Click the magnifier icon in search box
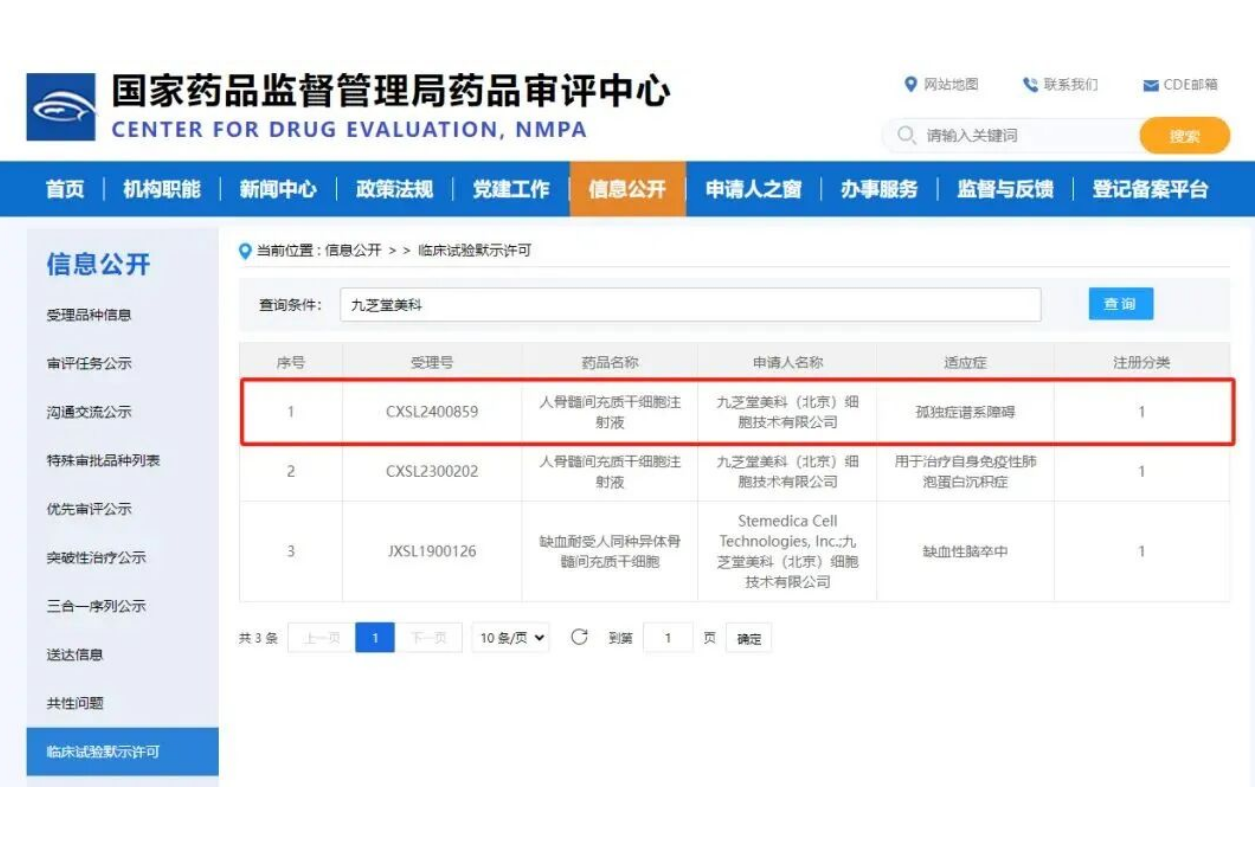This screenshot has height=861, width=1255. [906, 135]
